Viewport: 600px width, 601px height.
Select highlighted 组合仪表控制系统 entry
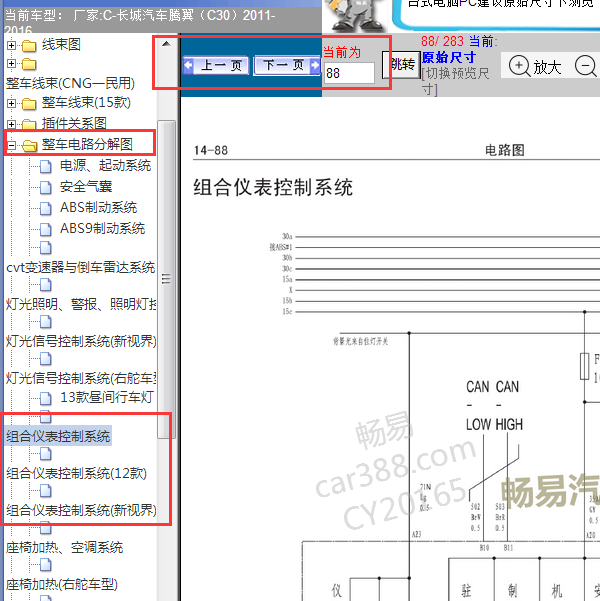[x=58, y=436]
